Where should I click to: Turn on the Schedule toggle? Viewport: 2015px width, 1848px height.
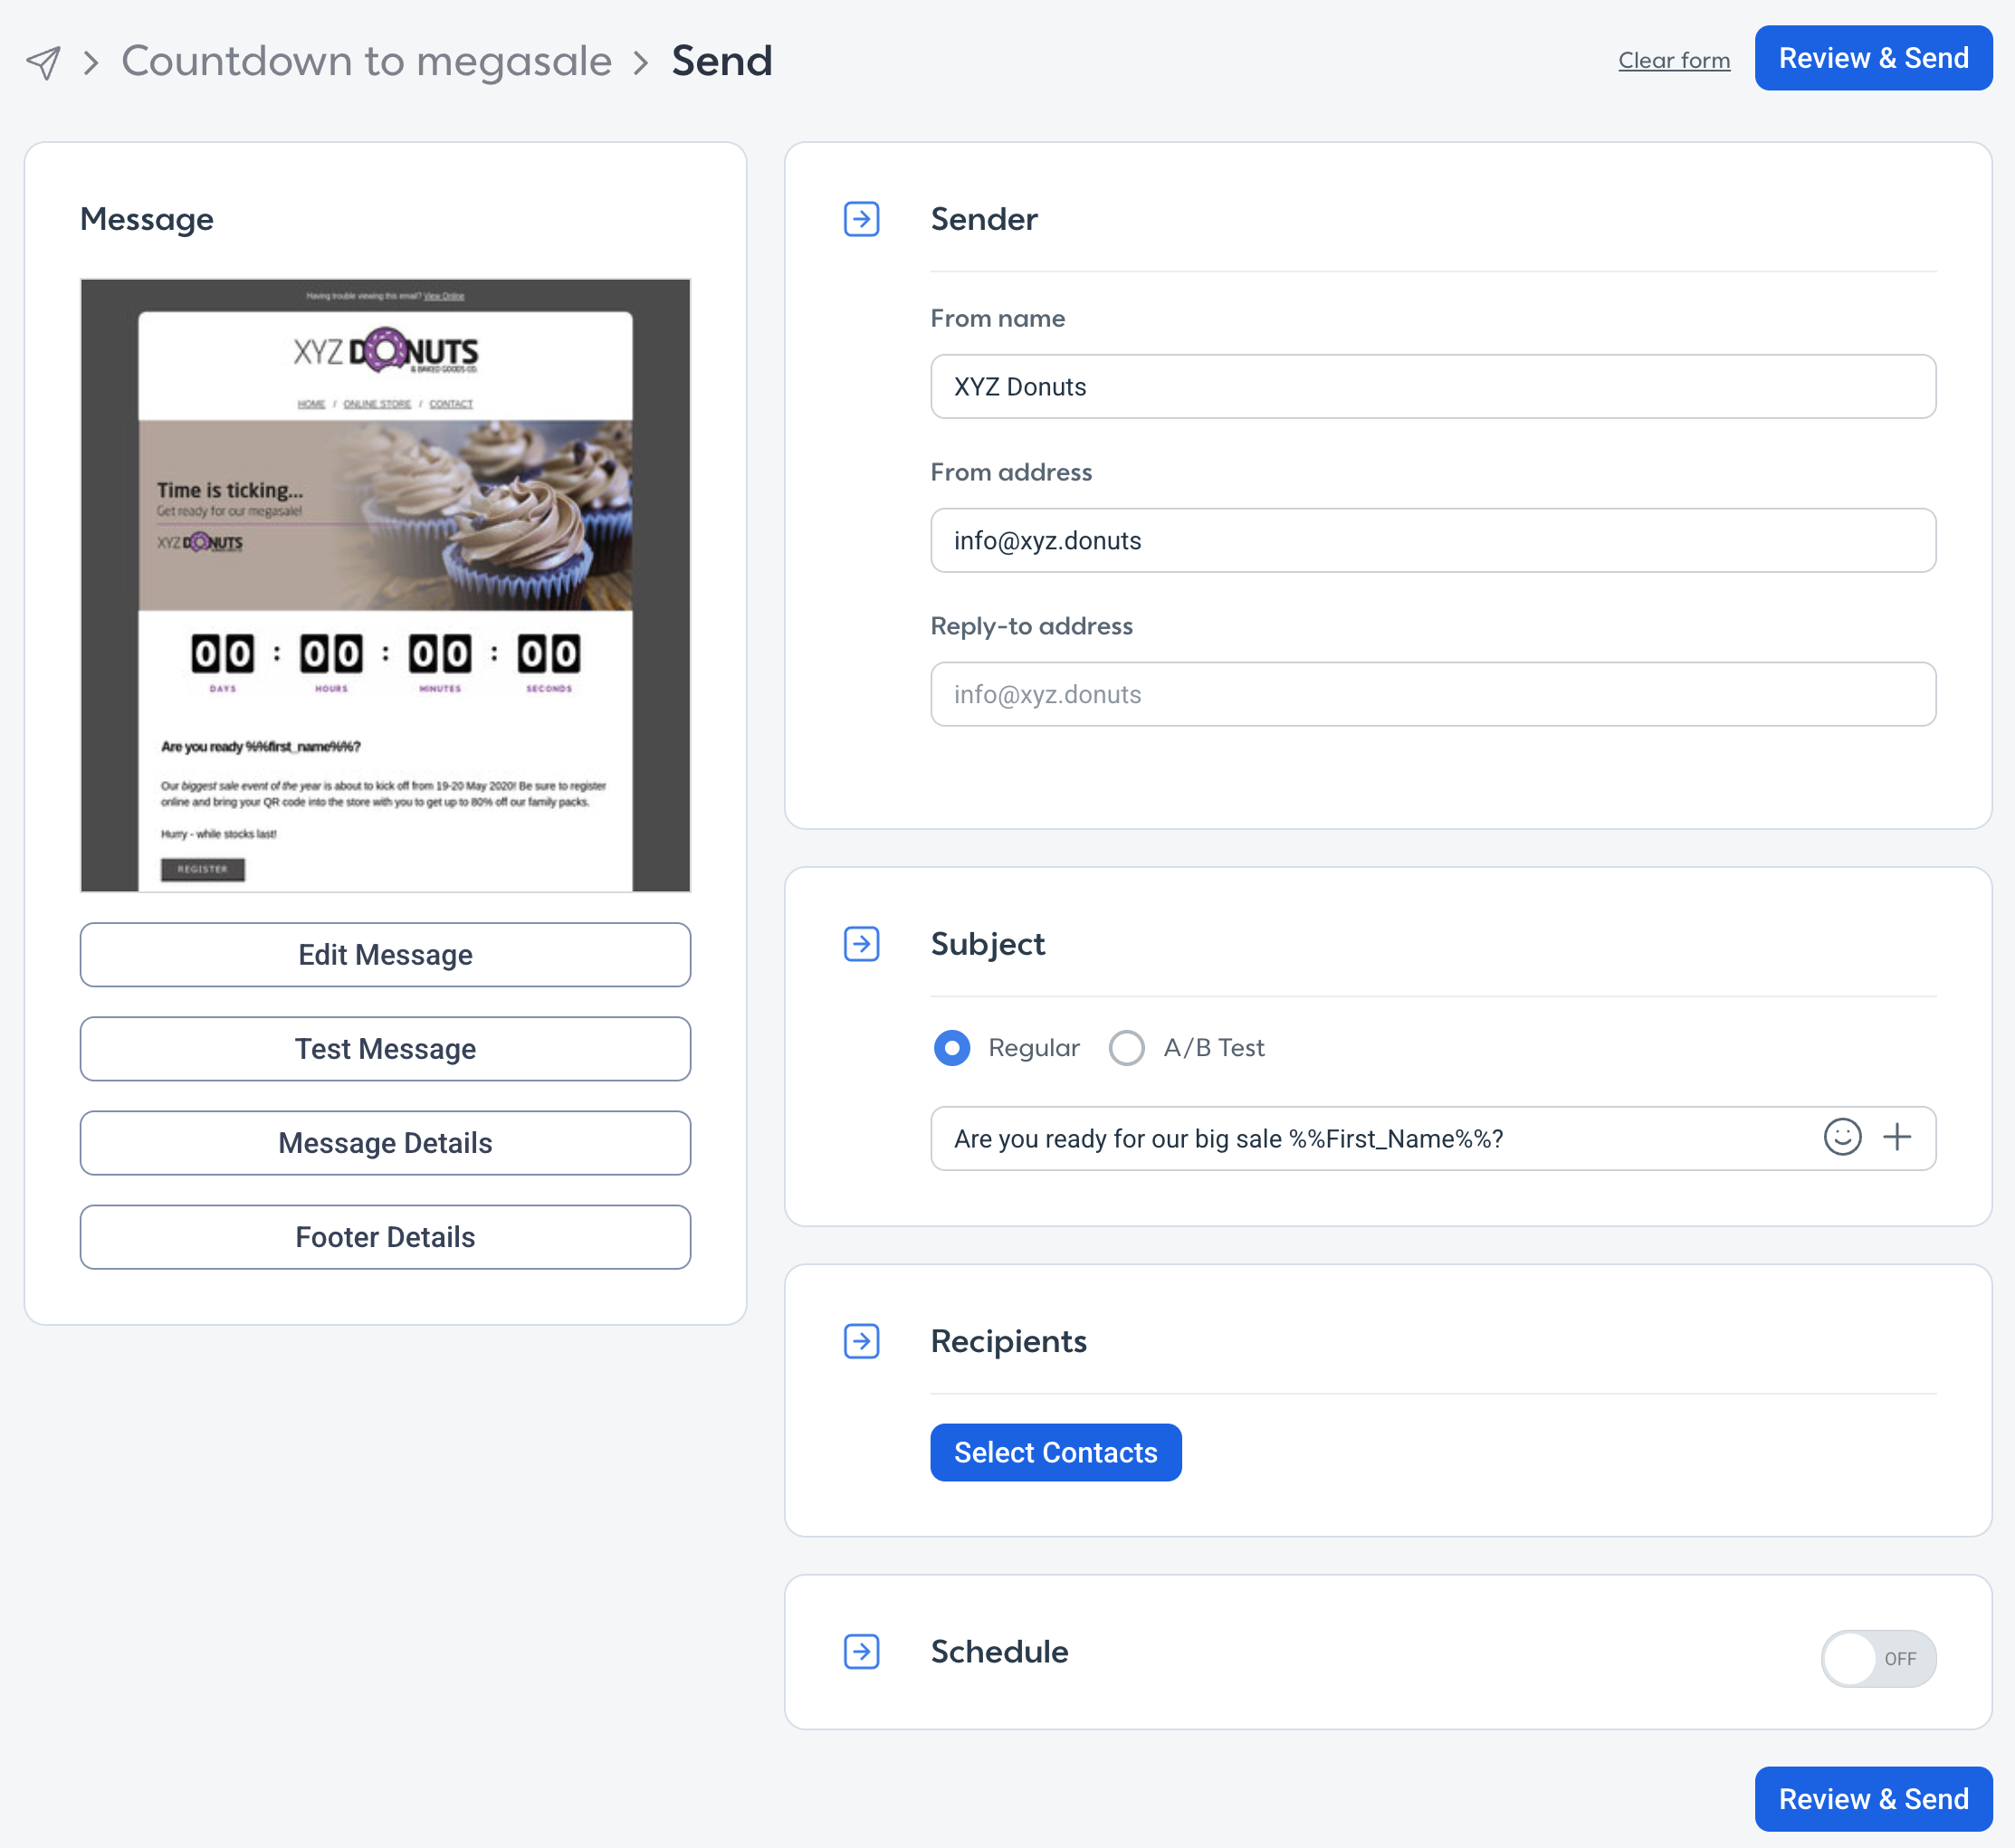pyautogui.click(x=1878, y=1658)
